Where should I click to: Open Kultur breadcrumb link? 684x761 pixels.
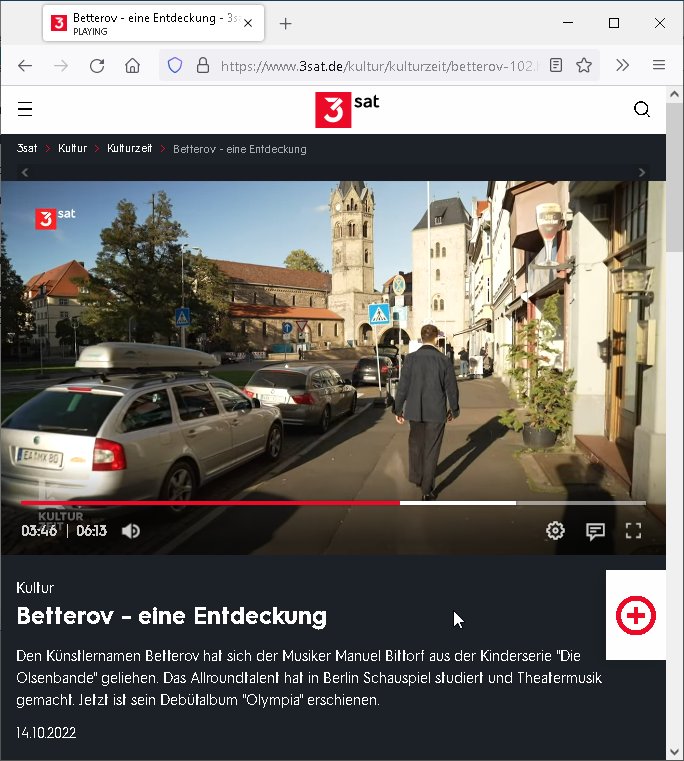(72, 149)
